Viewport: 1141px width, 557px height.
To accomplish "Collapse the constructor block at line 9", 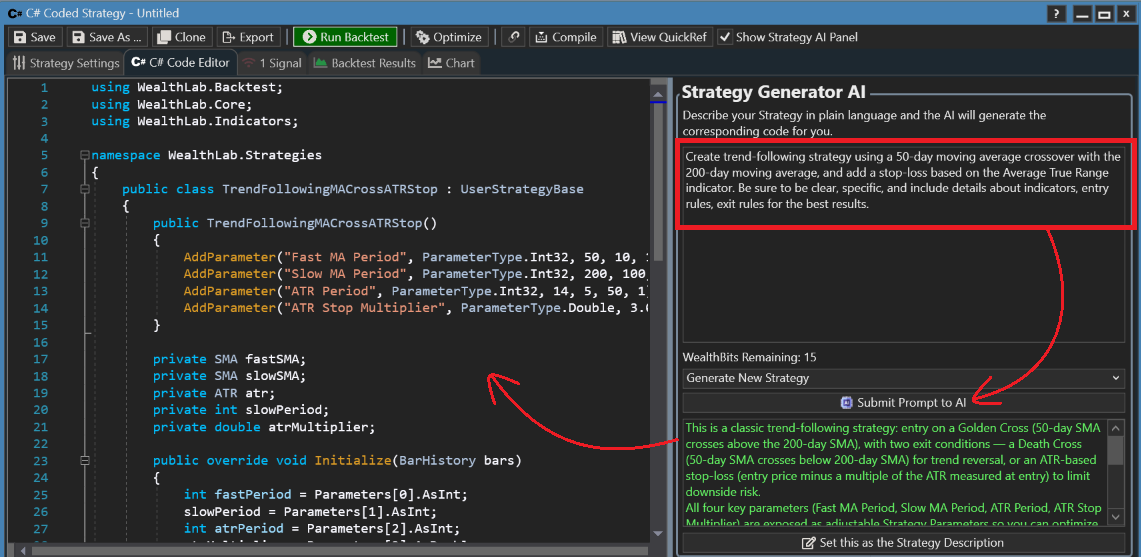I will pyautogui.click(x=85, y=223).
